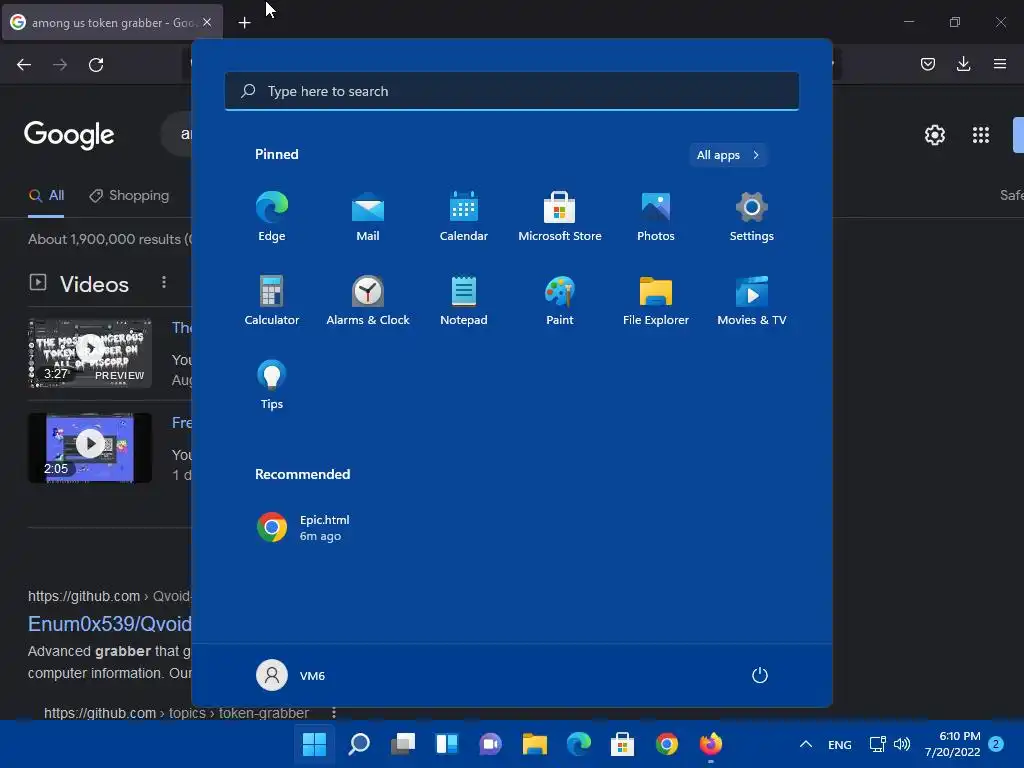
Task: Open the notification count badge
Action: 996,744
